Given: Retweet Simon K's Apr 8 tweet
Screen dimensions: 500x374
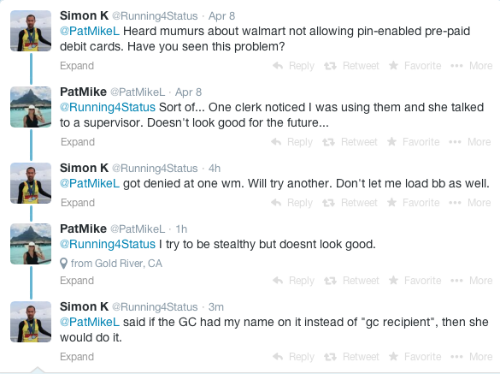Looking at the screenshot, I should pyautogui.click(x=352, y=66).
